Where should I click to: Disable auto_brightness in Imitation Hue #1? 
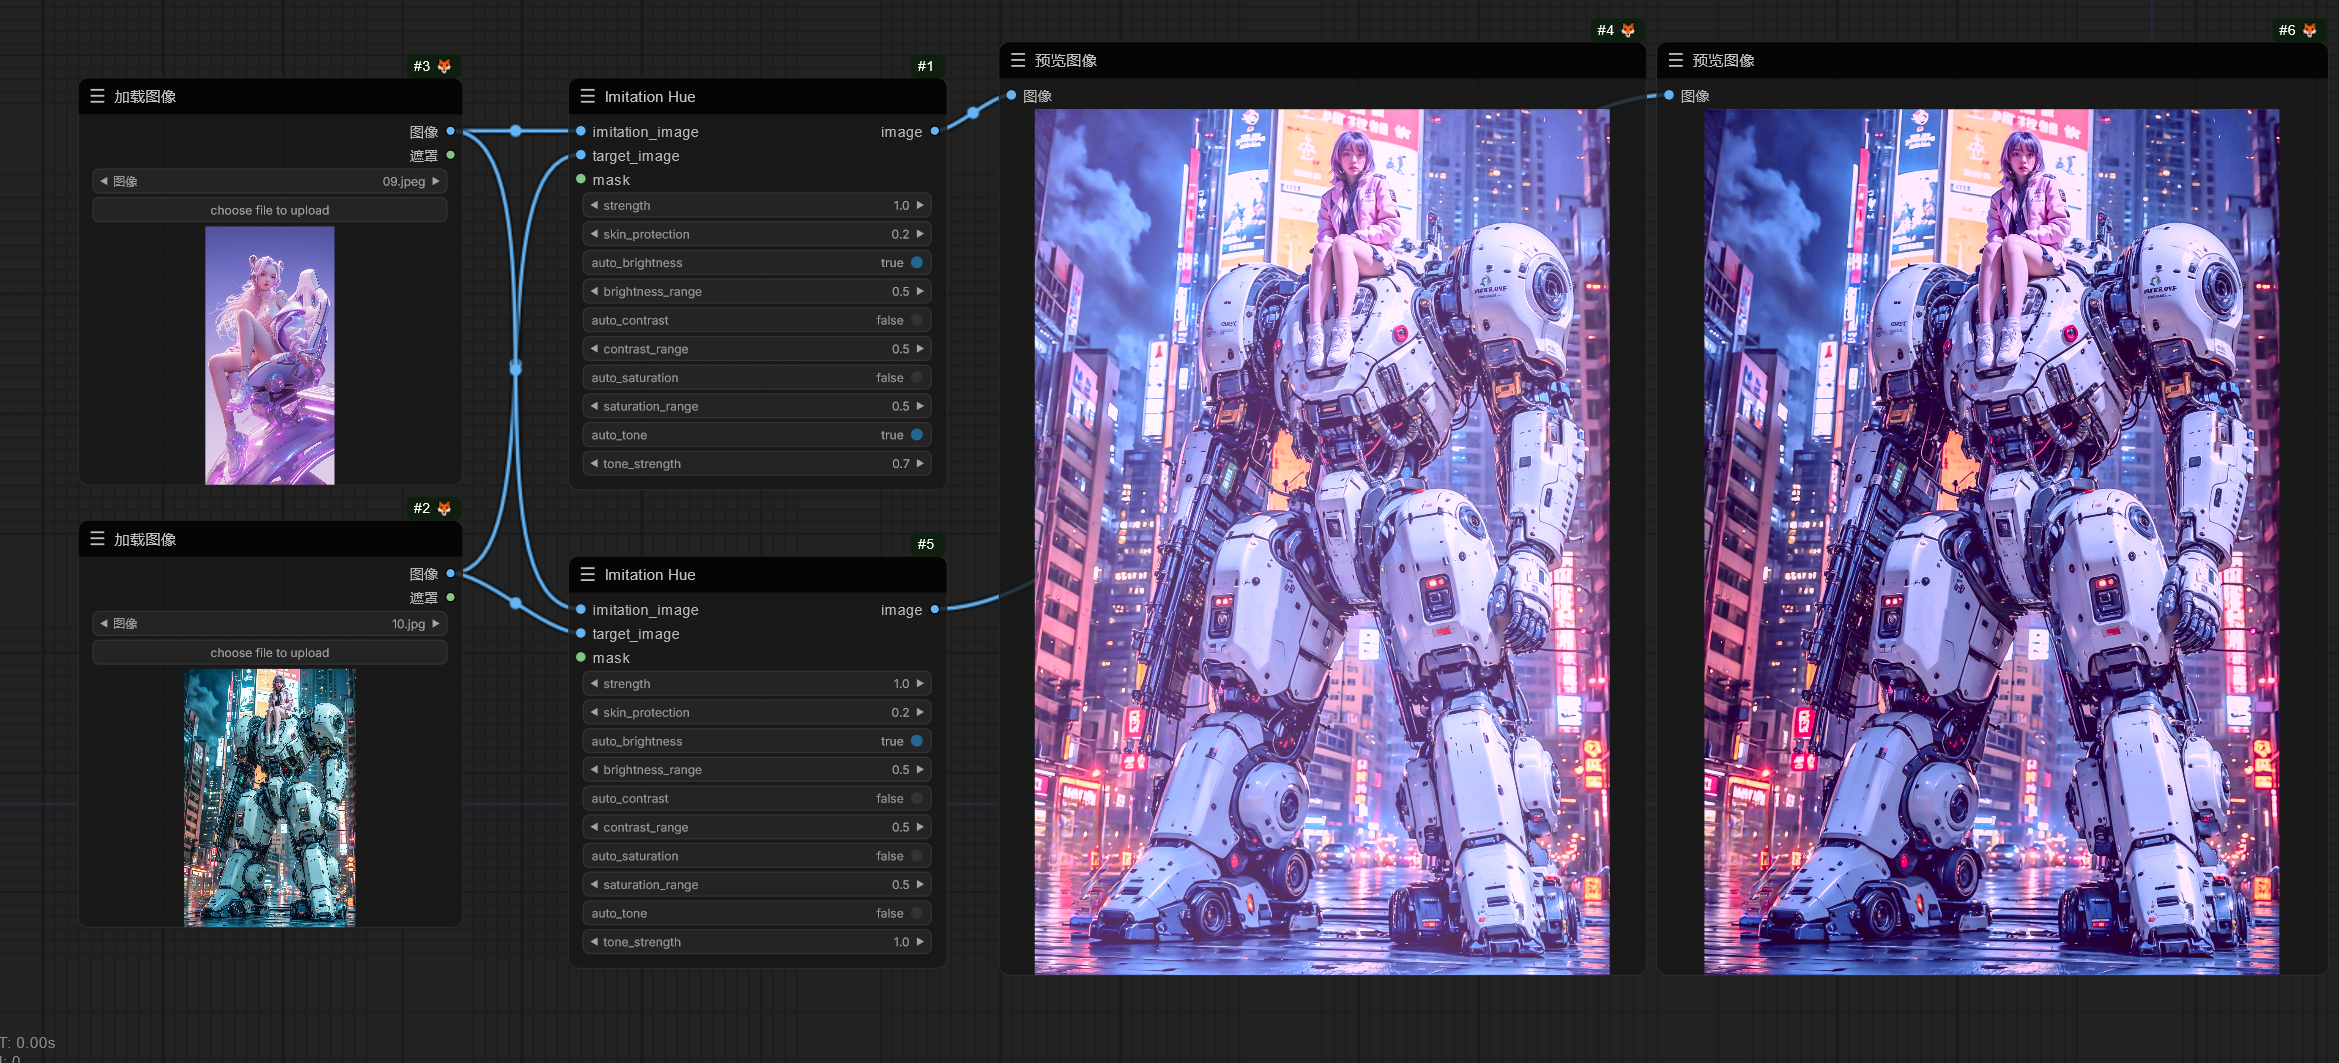(915, 262)
